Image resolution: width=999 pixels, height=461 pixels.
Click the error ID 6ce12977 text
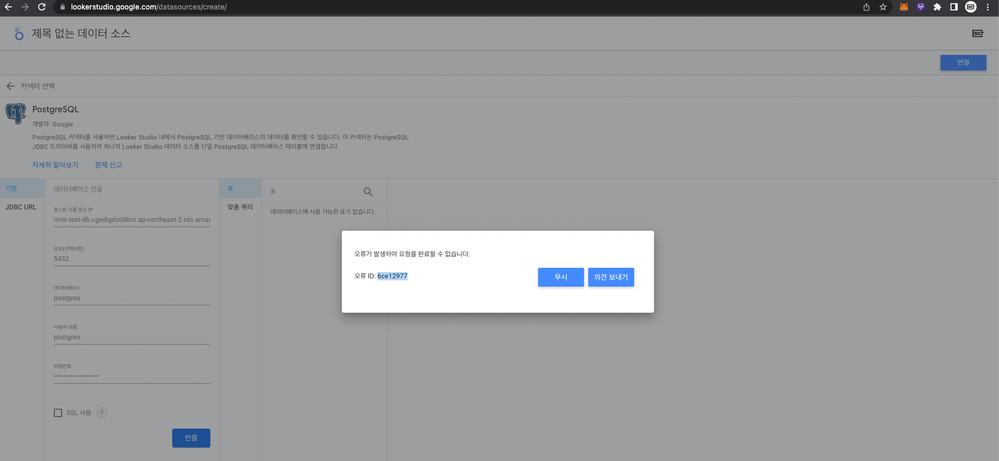[392, 276]
